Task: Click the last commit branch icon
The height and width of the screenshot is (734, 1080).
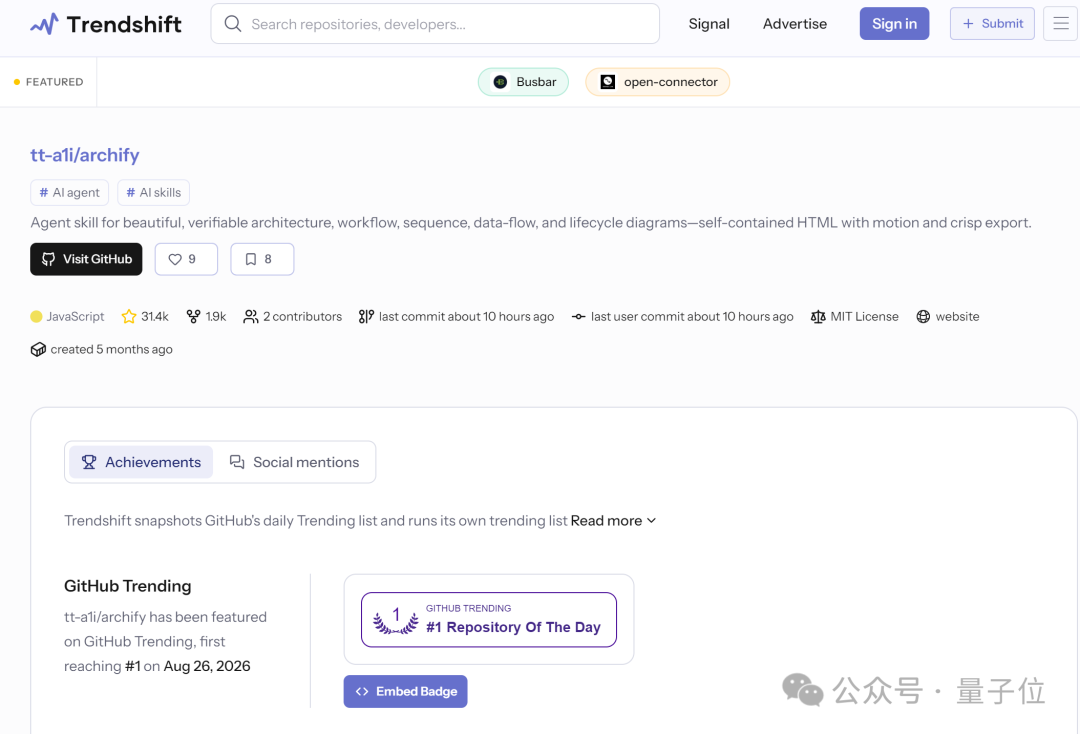Action: pyautogui.click(x=366, y=317)
